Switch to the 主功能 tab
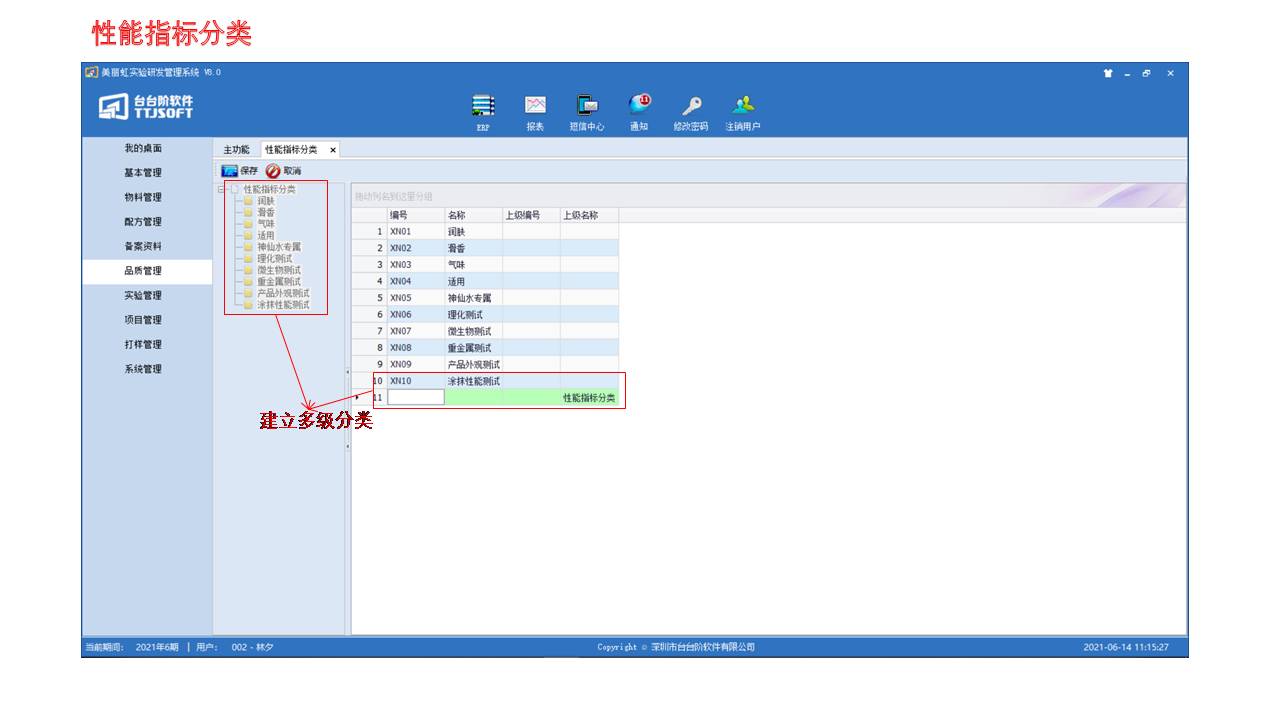1280x720 pixels. (x=236, y=149)
